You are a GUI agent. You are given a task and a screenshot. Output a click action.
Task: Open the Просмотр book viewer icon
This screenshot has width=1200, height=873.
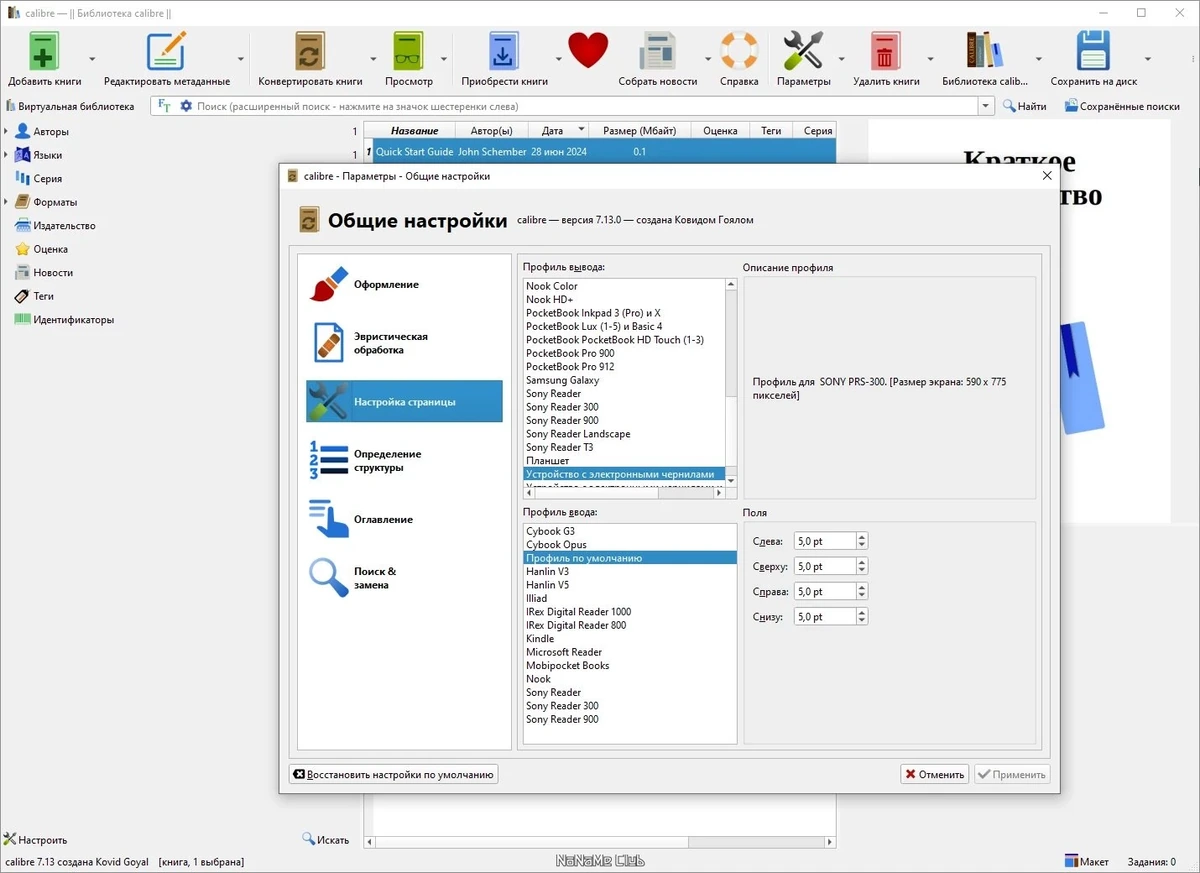click(409, 52)
